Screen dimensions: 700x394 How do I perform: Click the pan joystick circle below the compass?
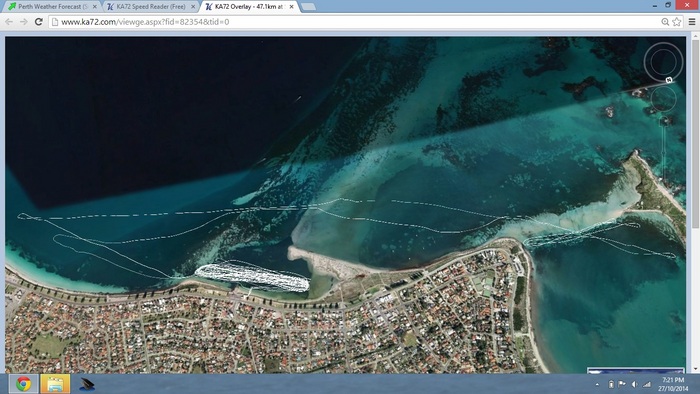tap(663, 99)
